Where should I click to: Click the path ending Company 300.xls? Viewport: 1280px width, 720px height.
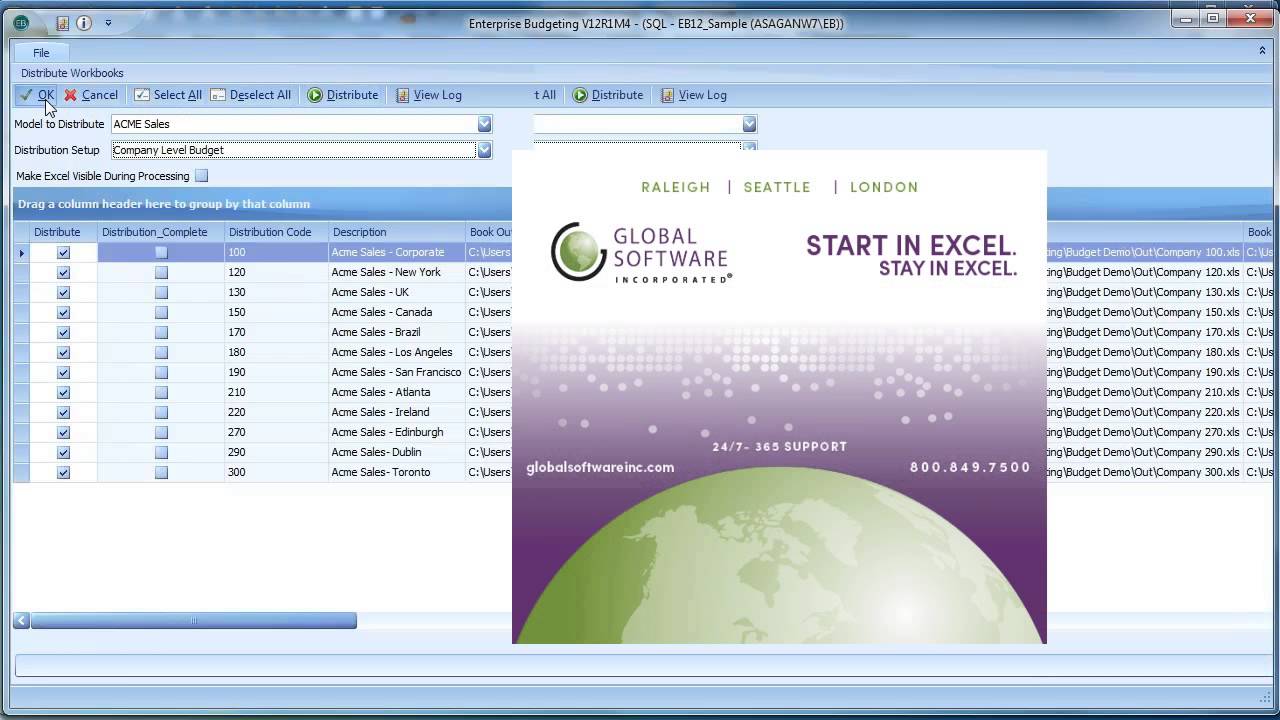(1144, 472)
